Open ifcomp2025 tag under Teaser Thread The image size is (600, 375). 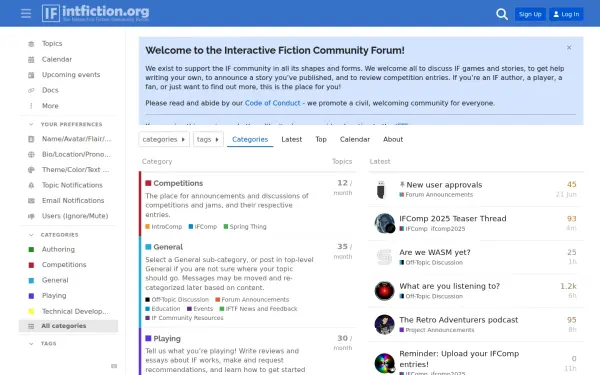point(448,228)
